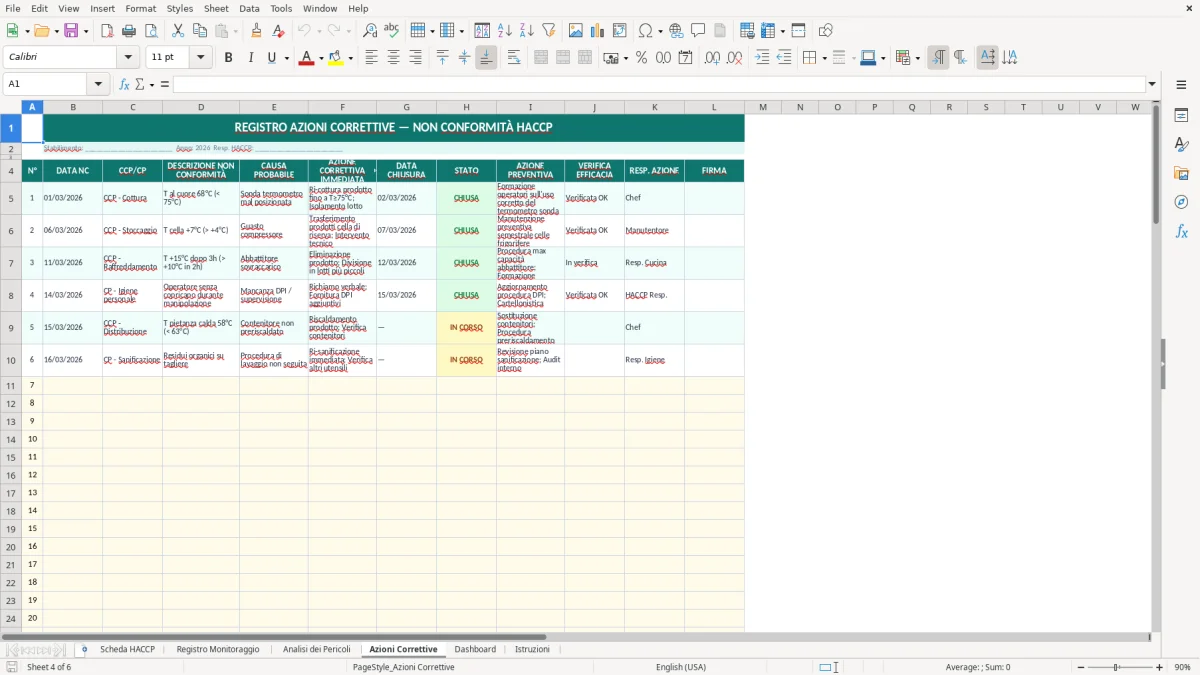Select row header 7
The height and width of the screenshot is (675, 1200).
click(11, 263)
